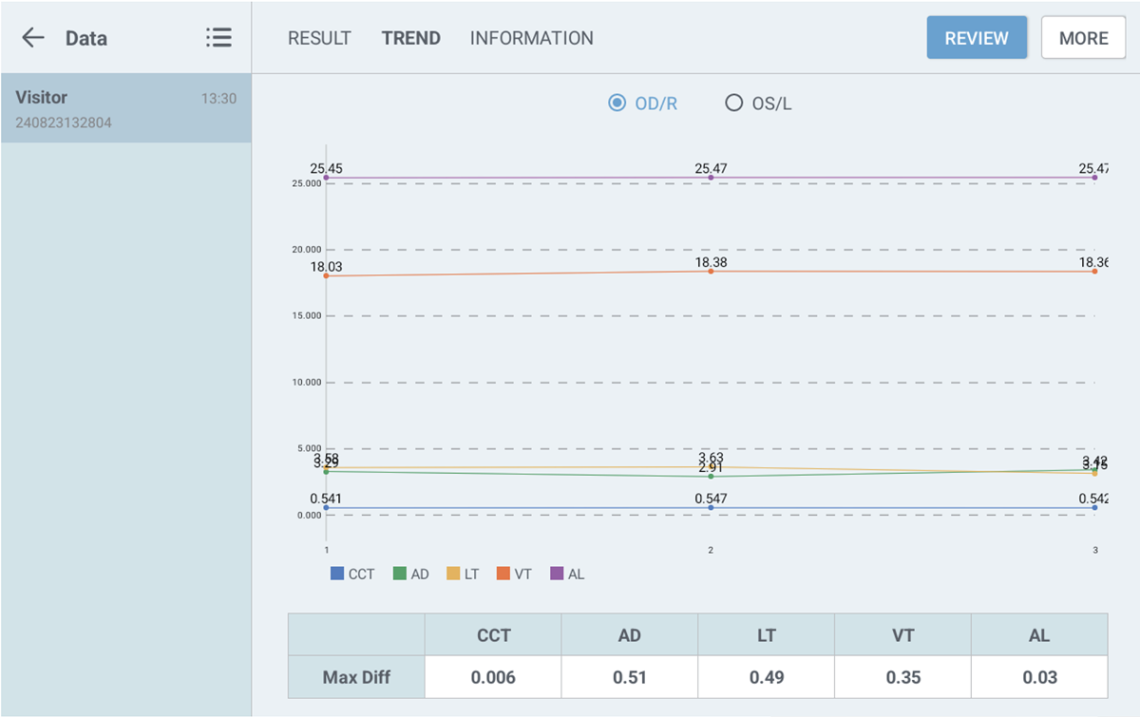
Task: Click the CCT data point labeled 0.547
Action: pos(711,508)
